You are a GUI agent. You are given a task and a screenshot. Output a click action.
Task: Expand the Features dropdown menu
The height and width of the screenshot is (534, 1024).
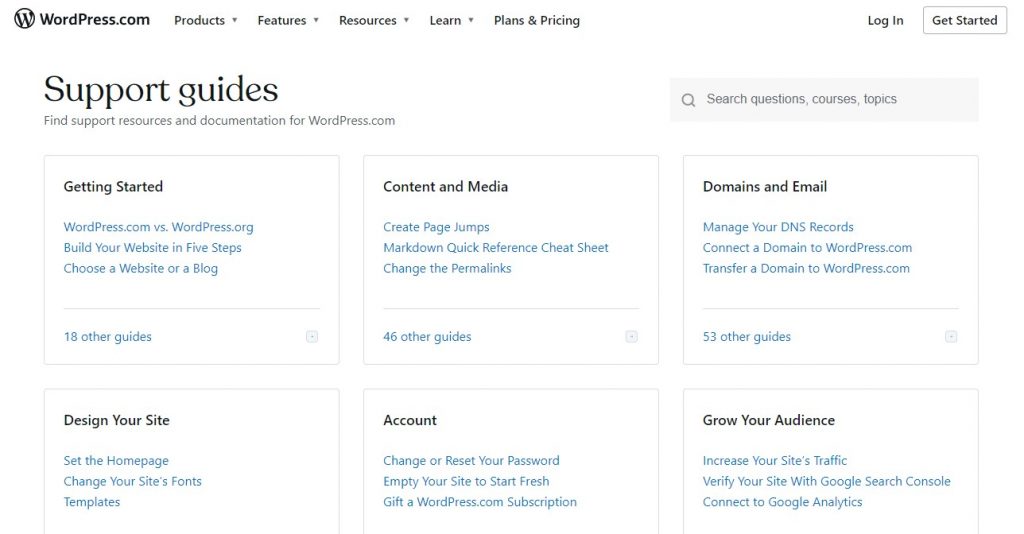click(x=288, y=20)
